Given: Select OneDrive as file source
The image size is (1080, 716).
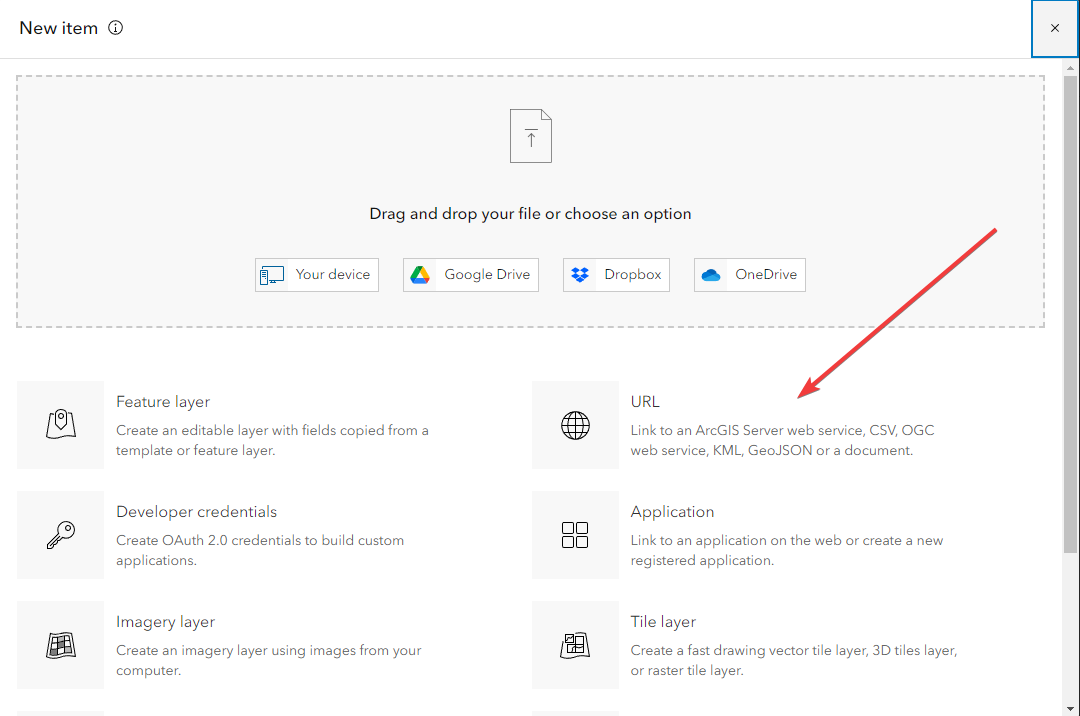Looking at the screenshot, I should (749, 274).
